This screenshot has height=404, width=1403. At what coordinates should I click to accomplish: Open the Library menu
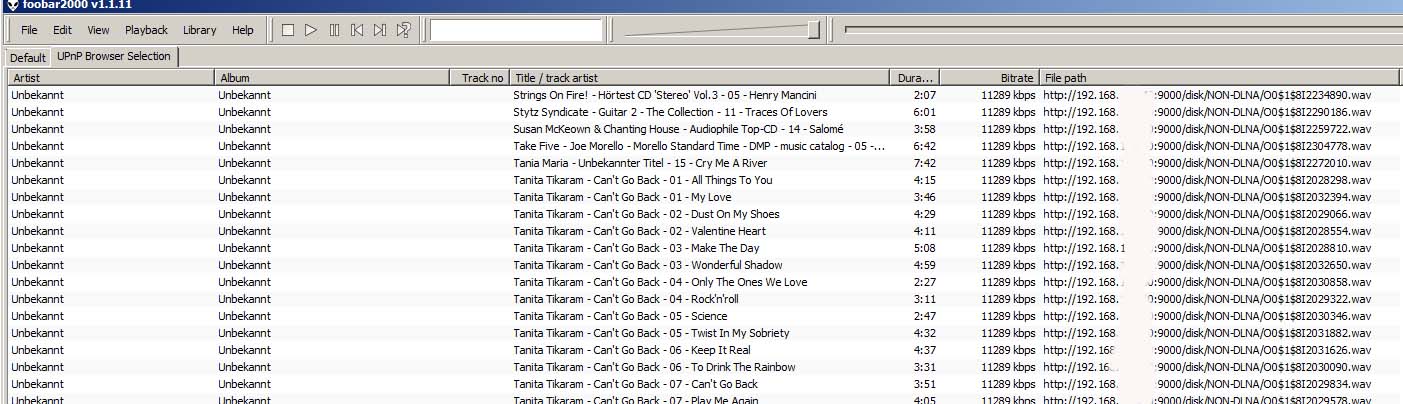coord(199,30)
